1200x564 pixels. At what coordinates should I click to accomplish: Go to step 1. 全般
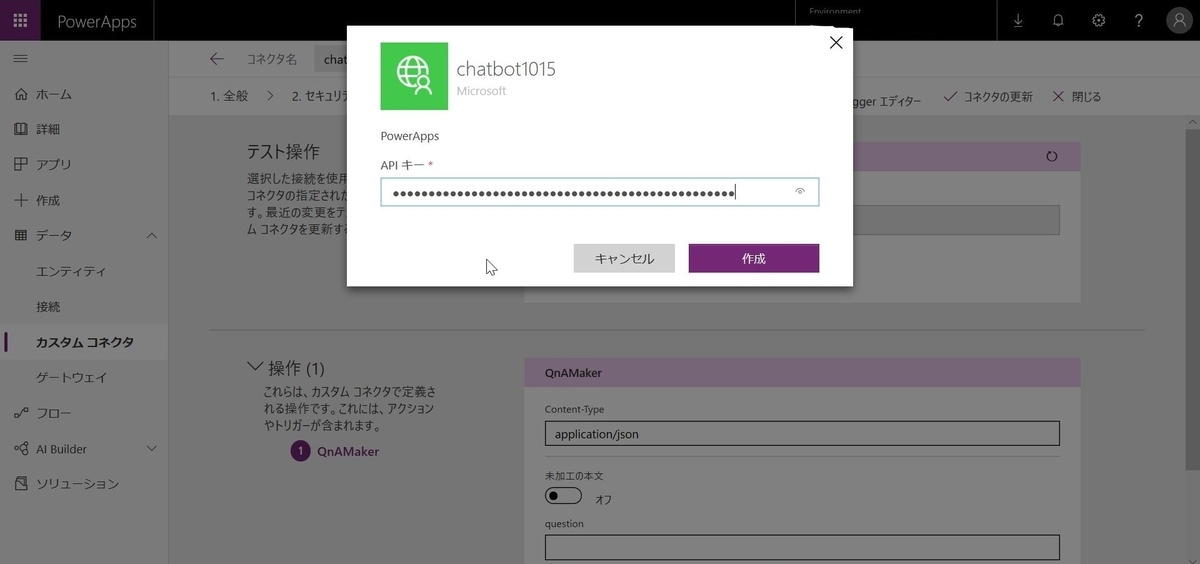pos(229,97)
